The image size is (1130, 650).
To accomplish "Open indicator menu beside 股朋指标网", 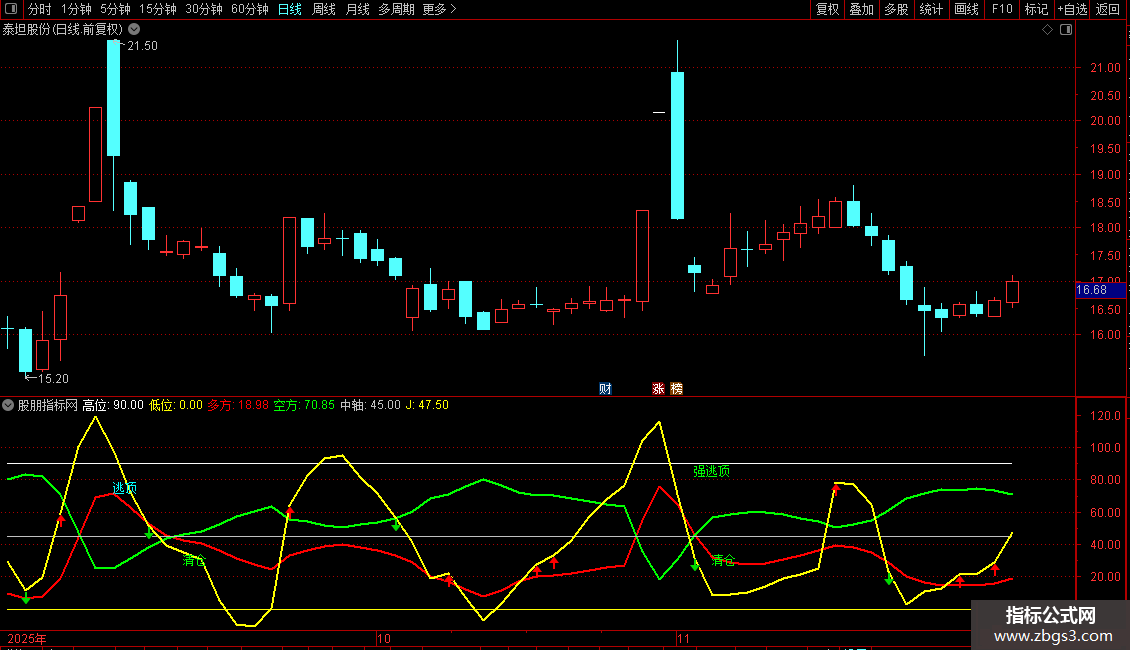I will (x=8, y=405).
